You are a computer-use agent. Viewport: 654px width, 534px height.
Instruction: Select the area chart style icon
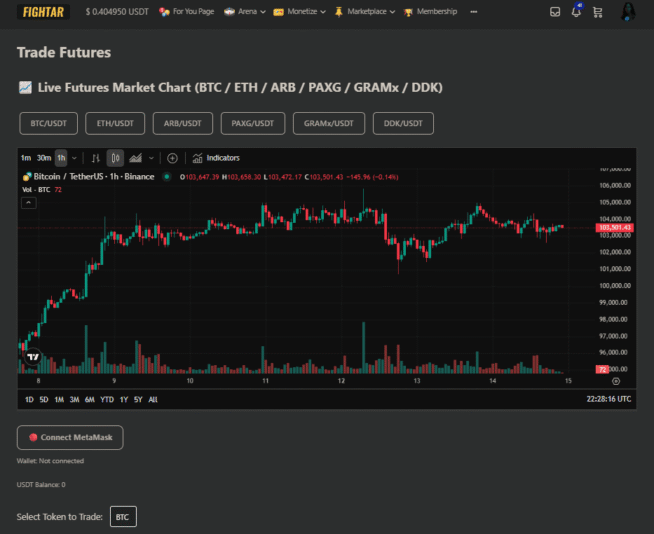136,158
